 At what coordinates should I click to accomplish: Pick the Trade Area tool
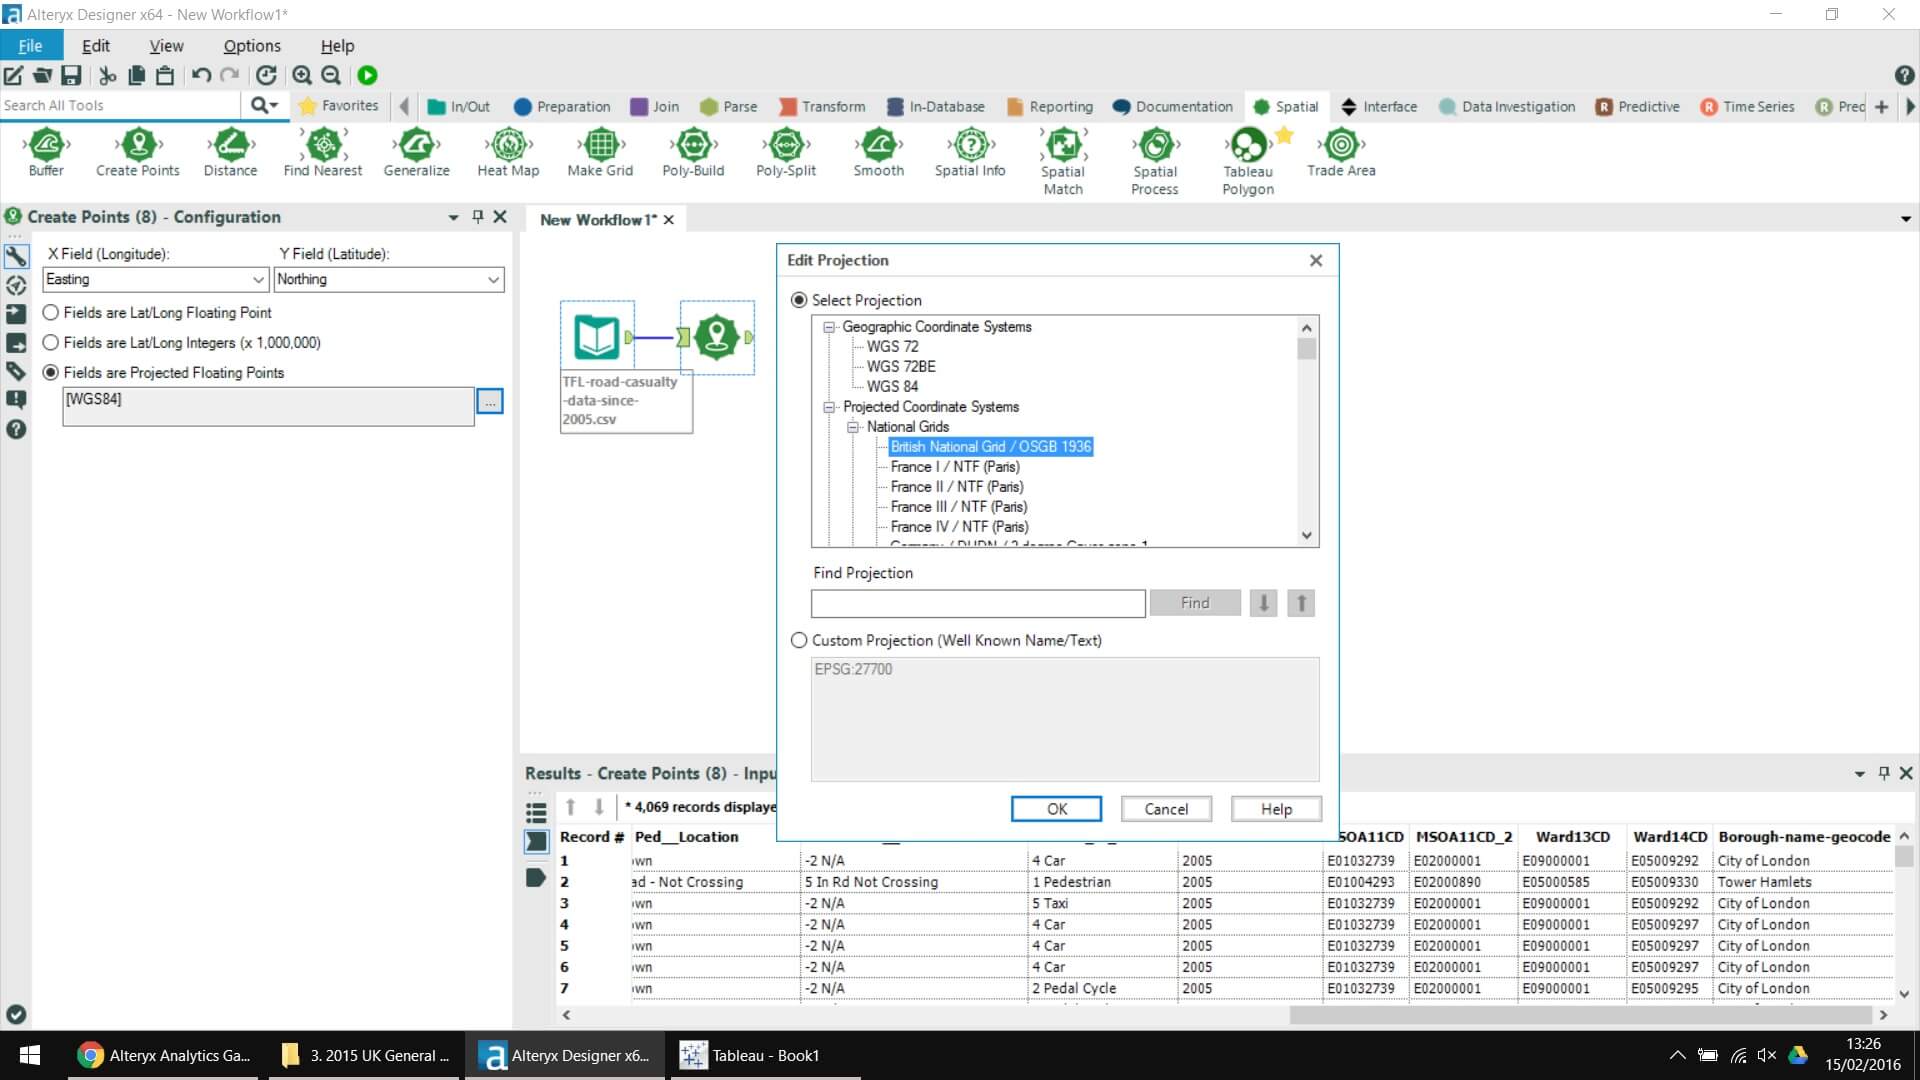pyautogui.click(x=1340, y=146)
